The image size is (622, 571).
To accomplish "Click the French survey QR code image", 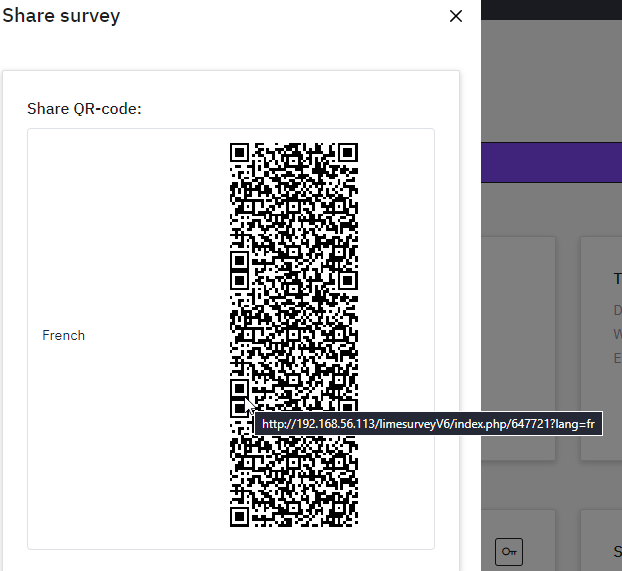I will tap(294, 335).
